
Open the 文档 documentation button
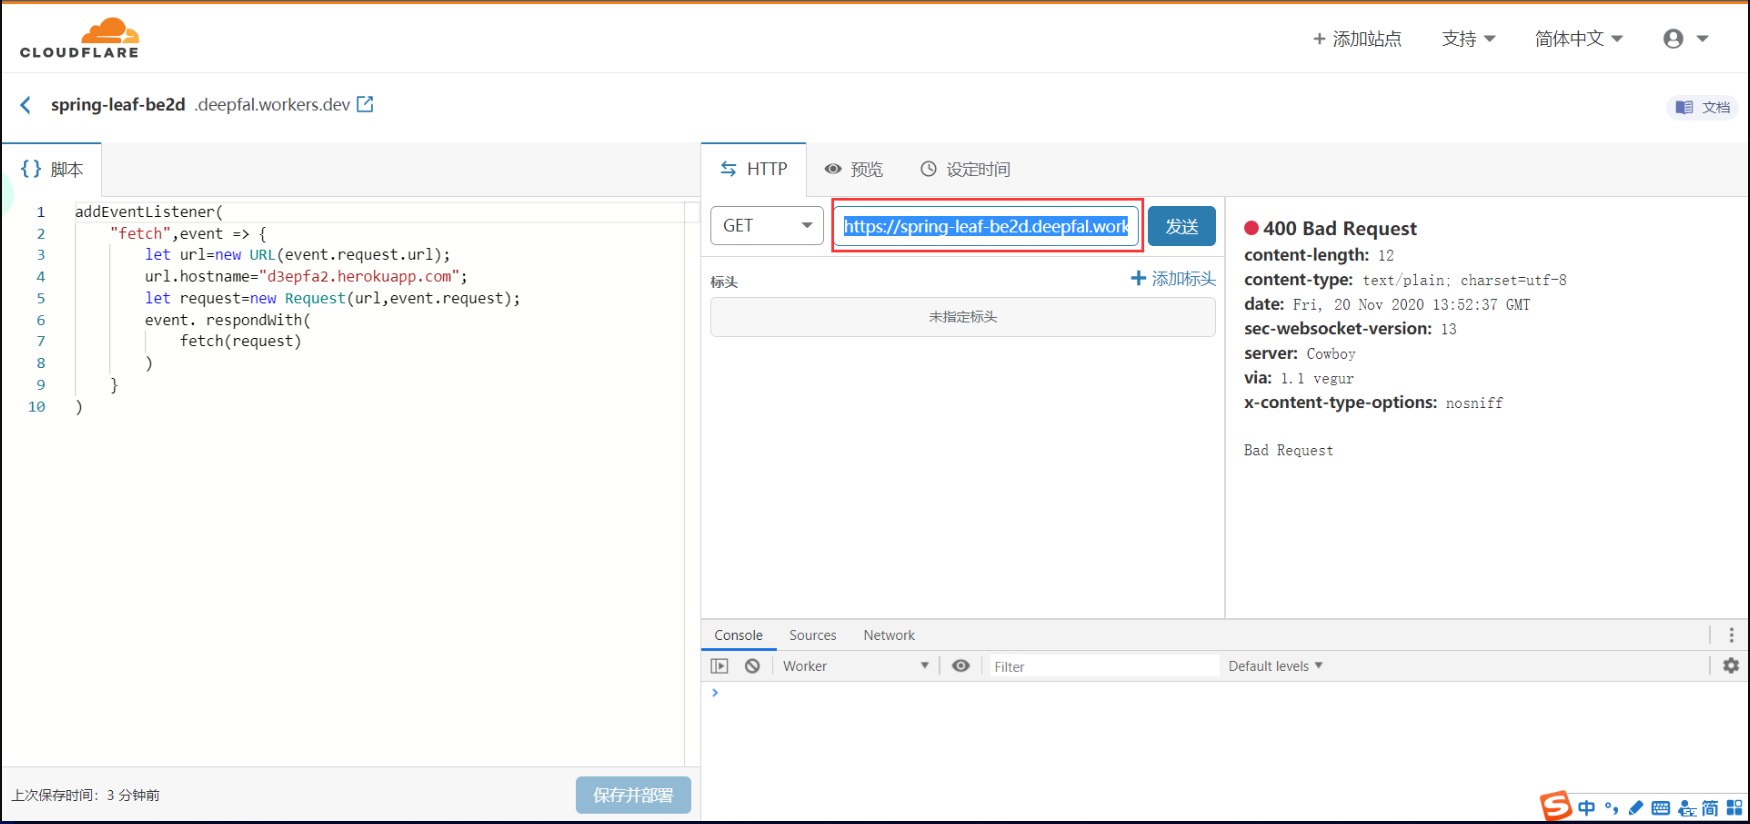click(x=1703, y=107)
